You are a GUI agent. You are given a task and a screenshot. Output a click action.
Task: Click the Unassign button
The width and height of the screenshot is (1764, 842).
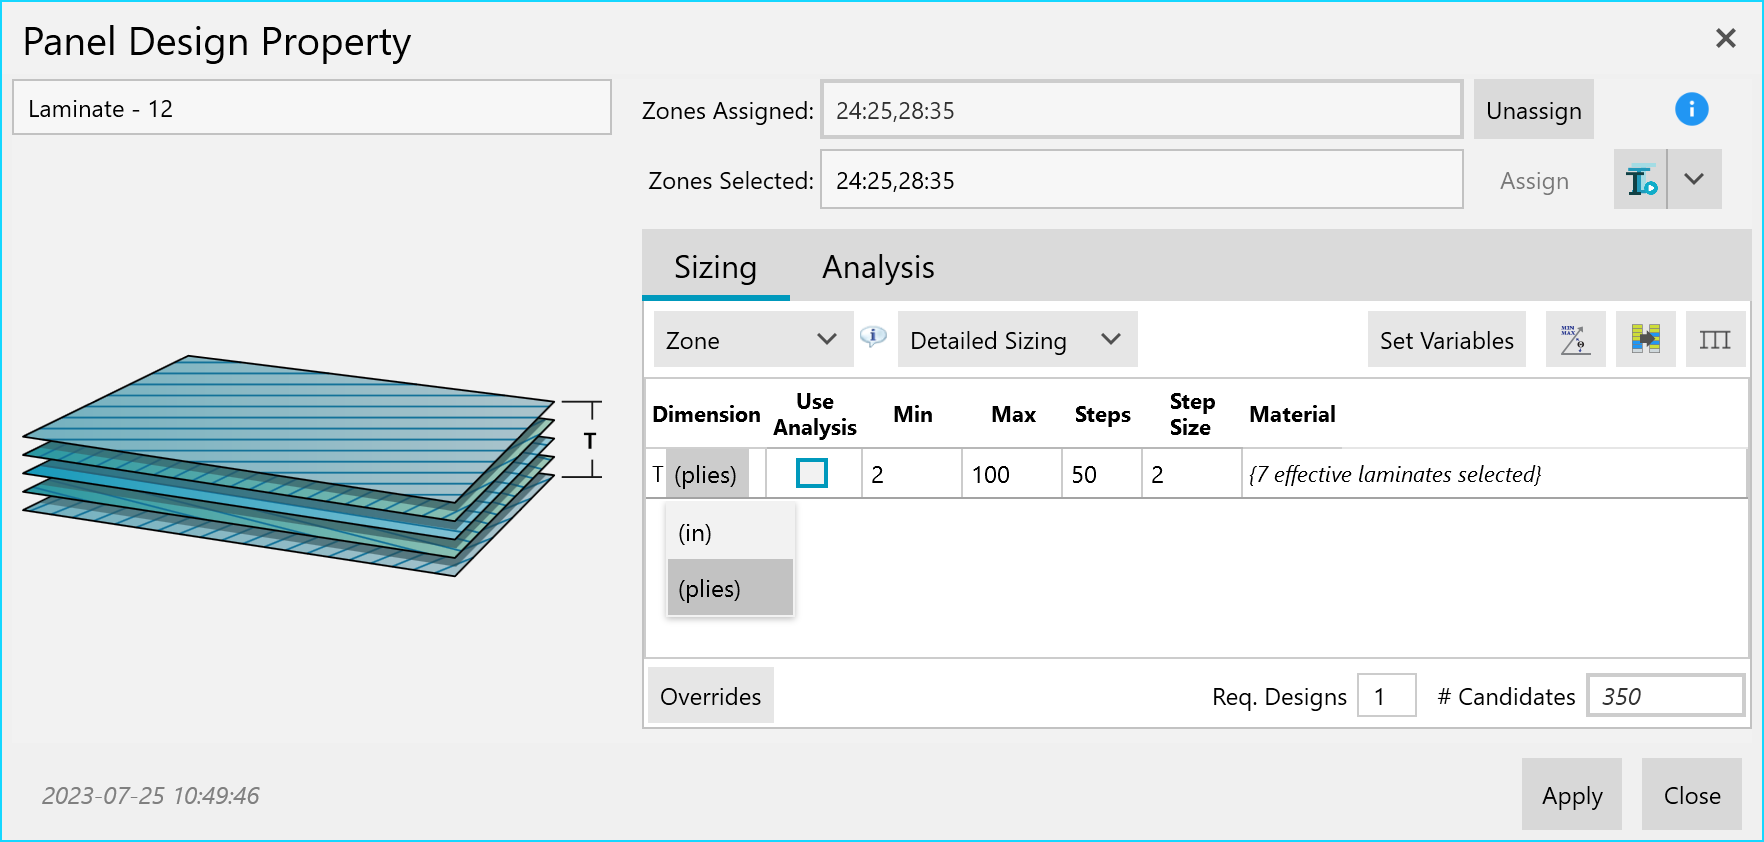click(1533, 110)
